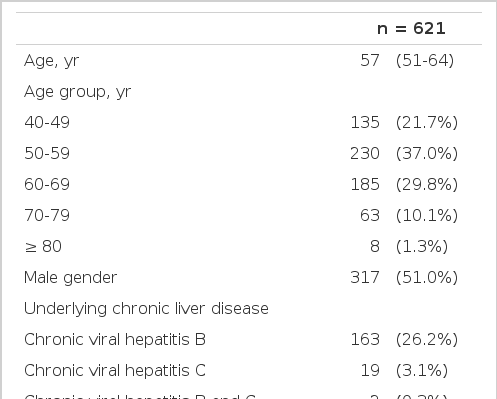
Task: Select the Age, yr row label
Action: [52, 61]
